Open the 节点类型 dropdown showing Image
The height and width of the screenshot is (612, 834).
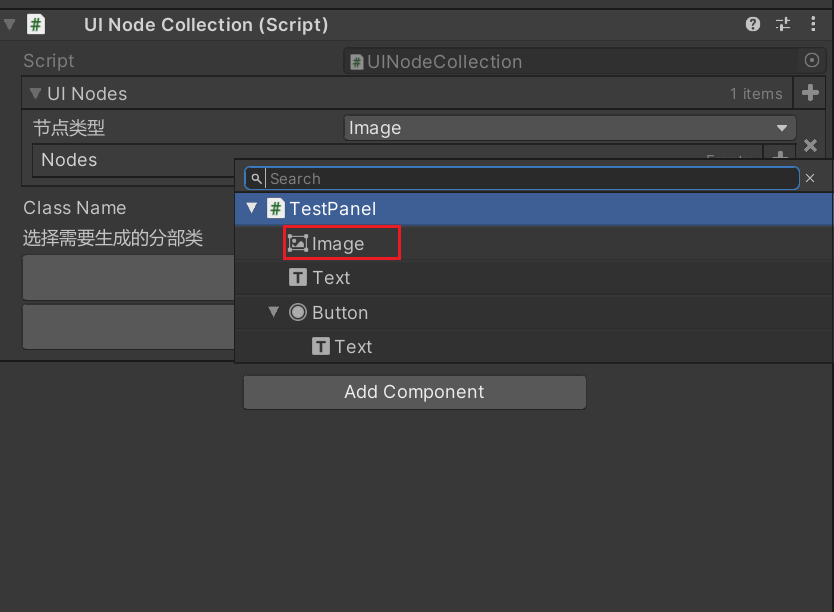click(x=569, y=128)
